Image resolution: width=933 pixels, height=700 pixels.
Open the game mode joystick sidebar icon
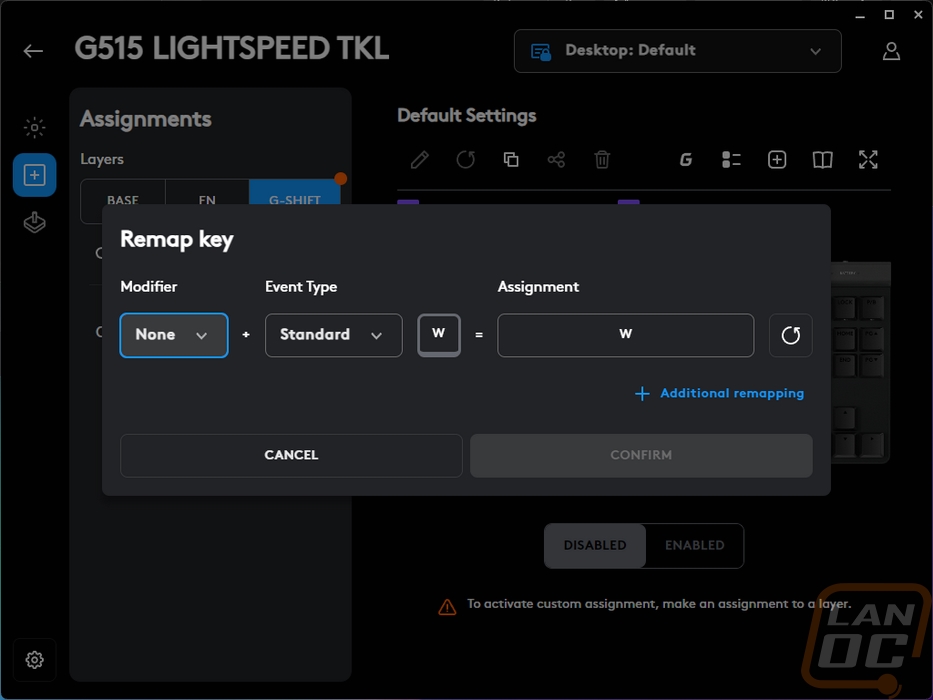[35, 223]
